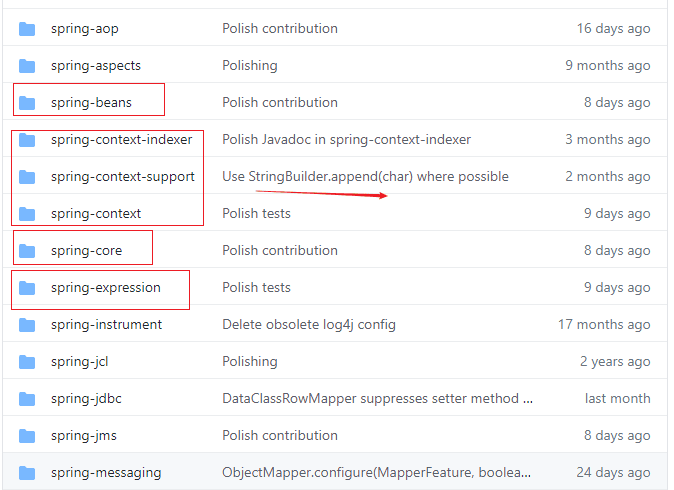Screen dimensions: 674x490
Task: Click the spring-messaging folder icon
Action: [27, 473]
